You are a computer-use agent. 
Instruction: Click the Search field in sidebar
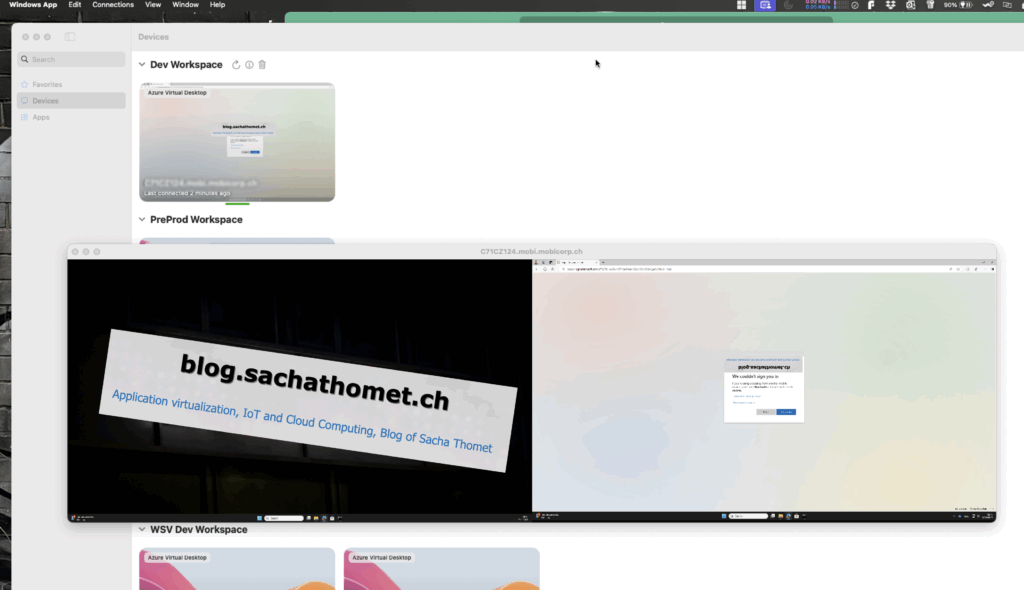coord(71,60)
